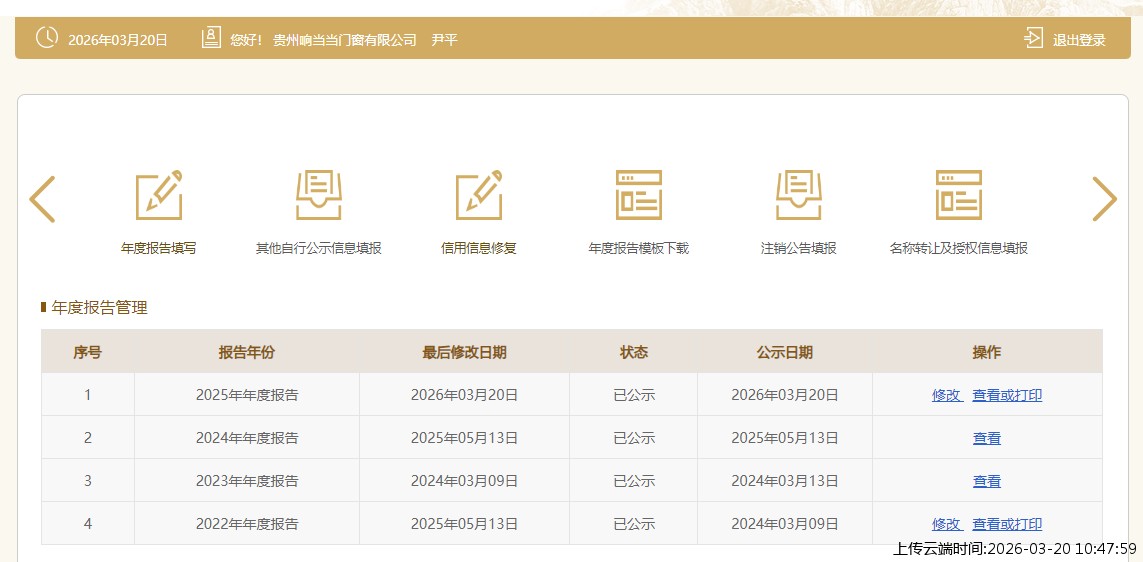The height and width of the screenshot is (562, 1143).
Task: Click the 年度报告模板下载 icon
Action: point(639,196)
